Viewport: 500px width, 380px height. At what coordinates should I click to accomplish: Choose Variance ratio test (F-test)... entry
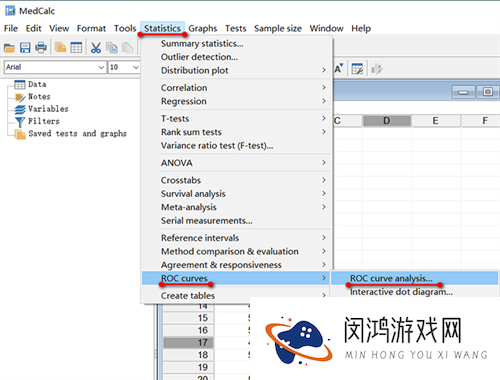click(237, 146)
